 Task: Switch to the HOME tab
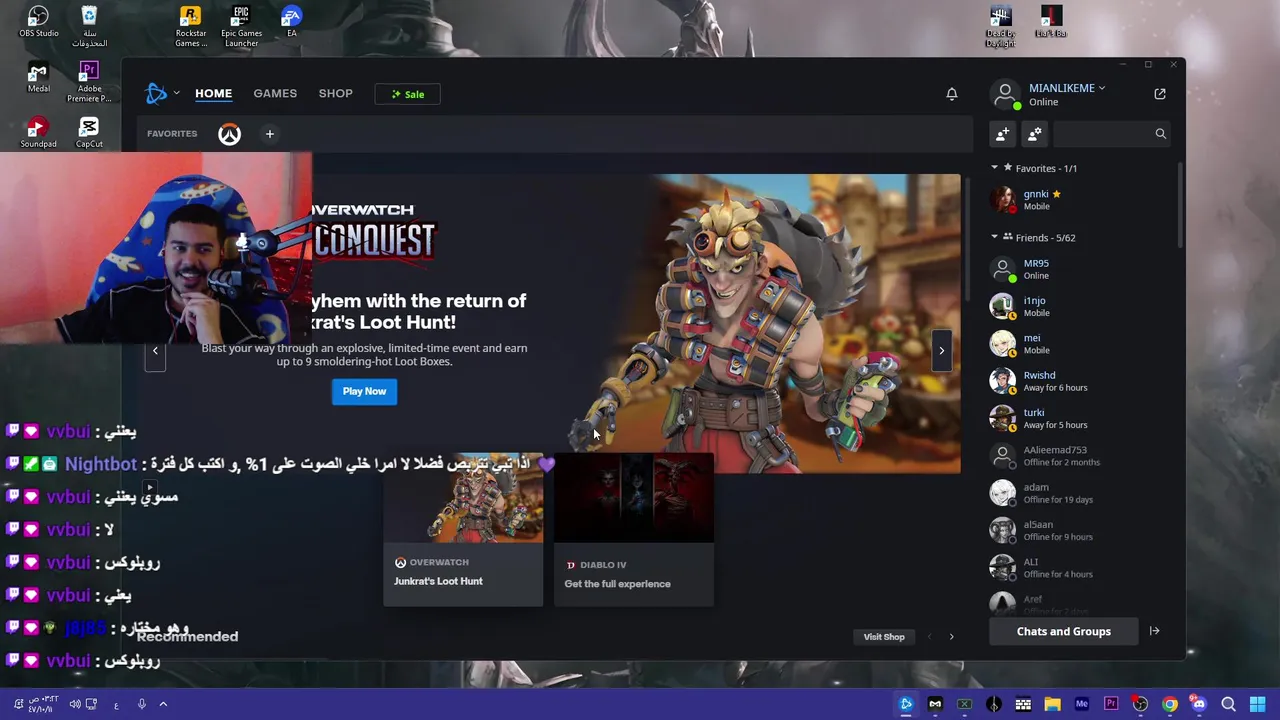(x=213, y=93)
